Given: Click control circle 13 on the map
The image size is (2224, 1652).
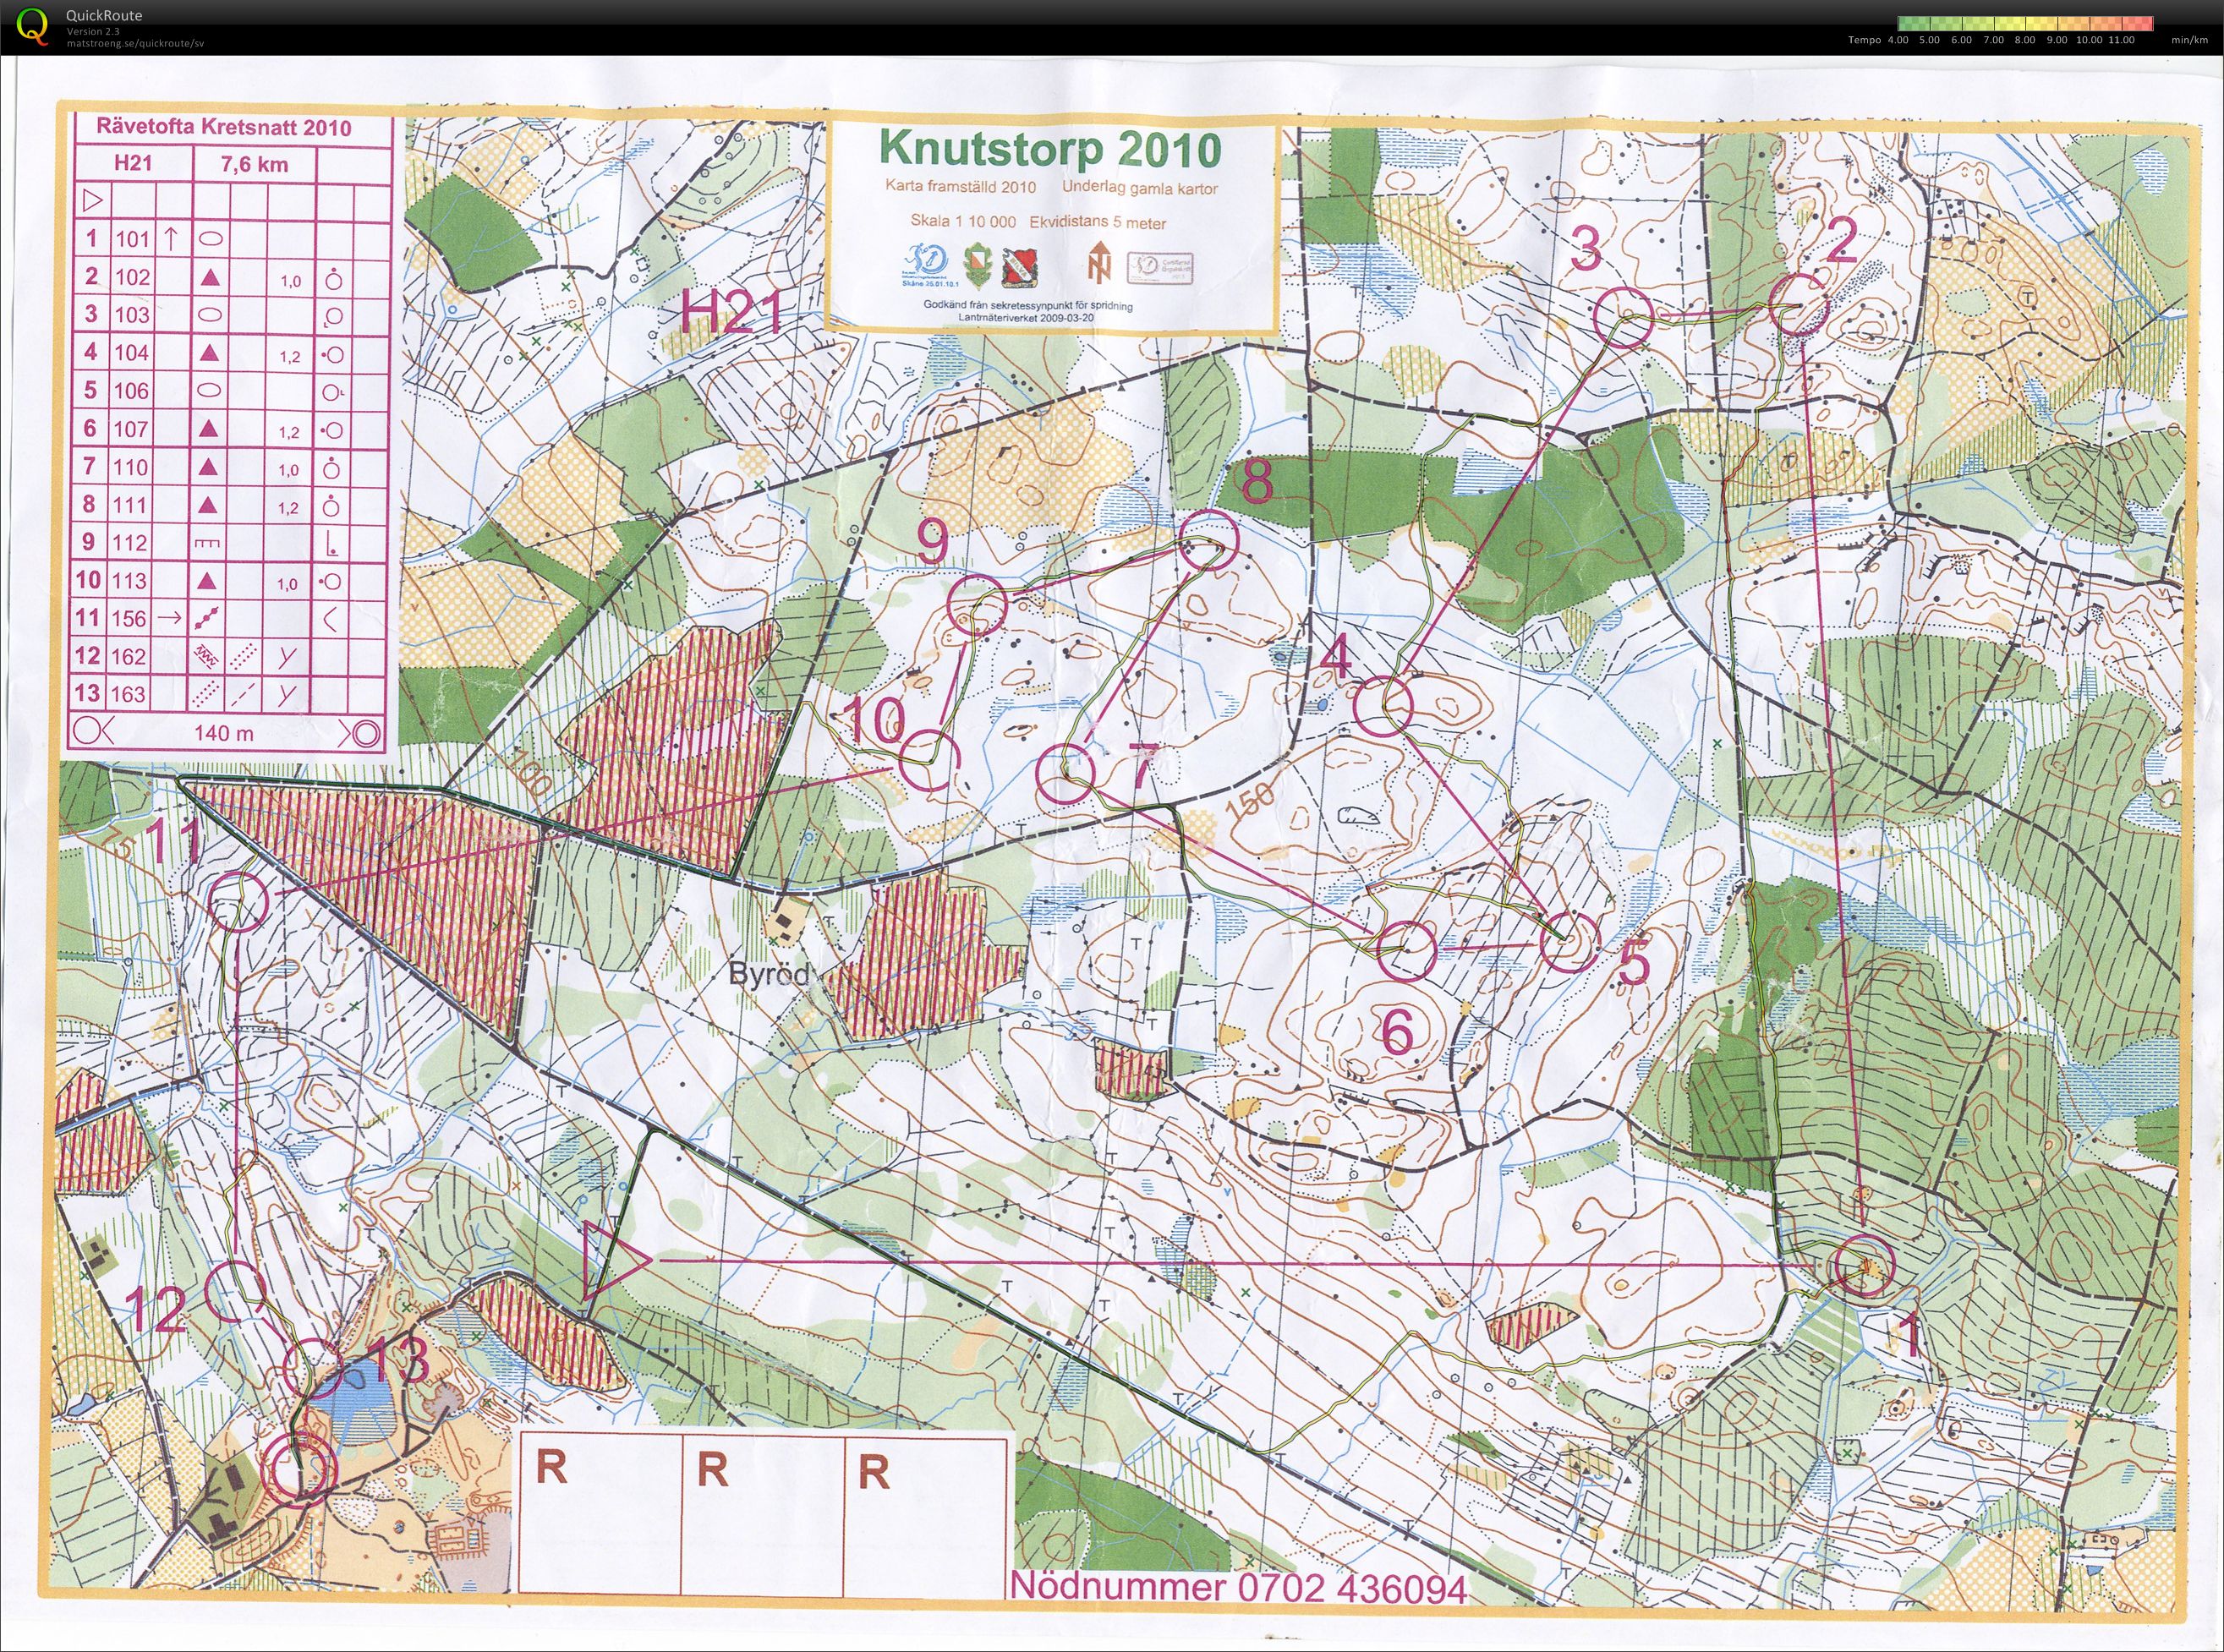Looking at the screenshot, I should (314, 1369).
